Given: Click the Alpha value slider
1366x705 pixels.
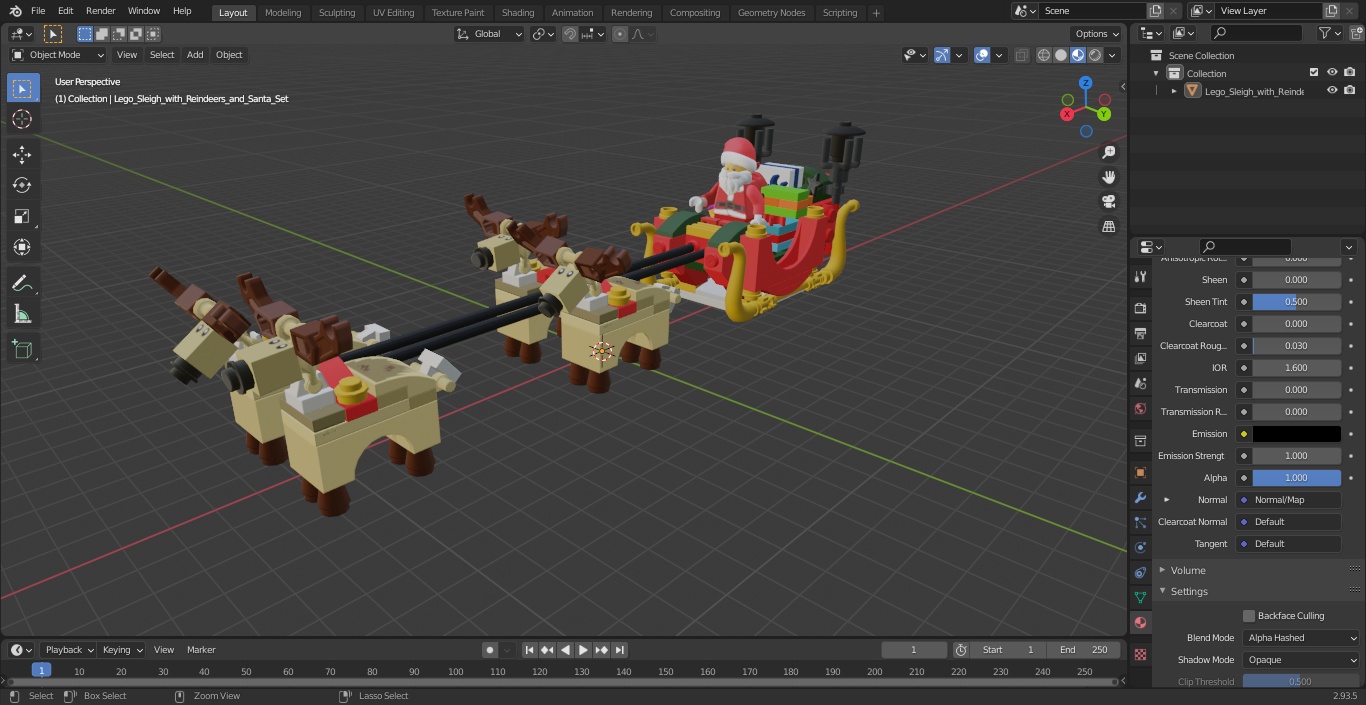Looking at the screenshot, I should (1296, 478).
